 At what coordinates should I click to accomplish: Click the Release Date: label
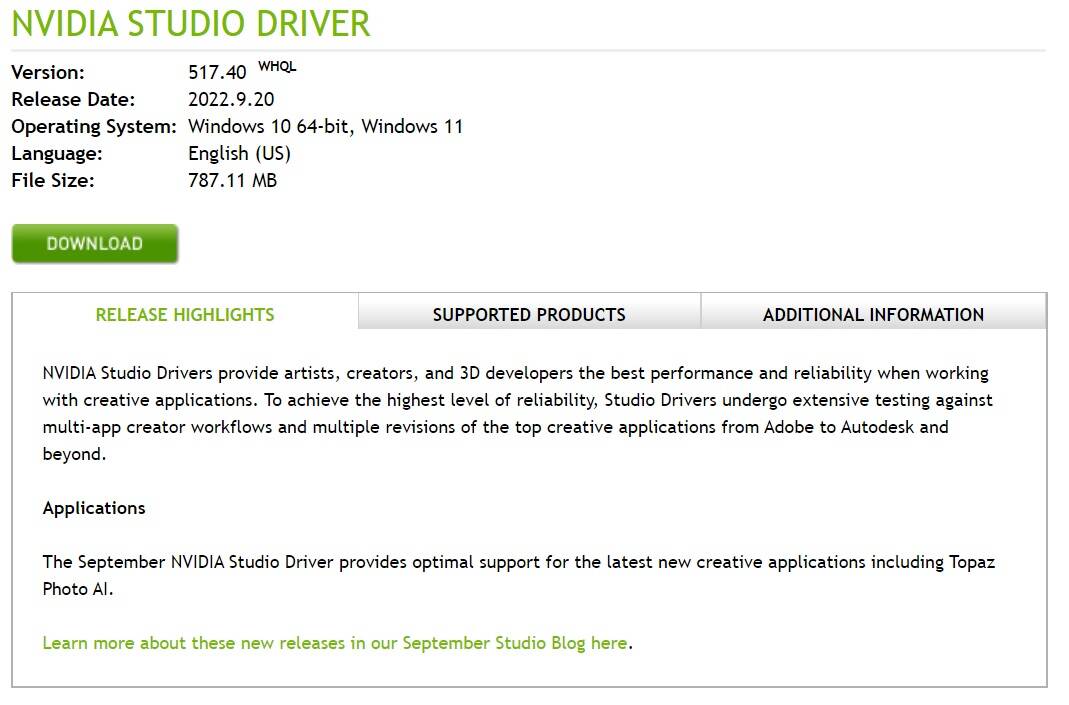73,100
